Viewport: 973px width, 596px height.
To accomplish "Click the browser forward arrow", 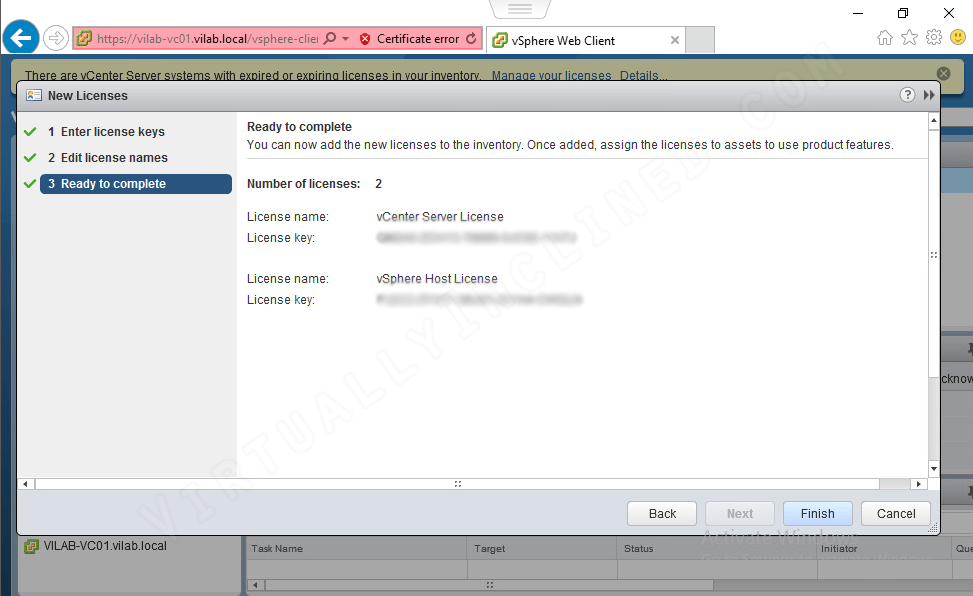I will 56,38.
